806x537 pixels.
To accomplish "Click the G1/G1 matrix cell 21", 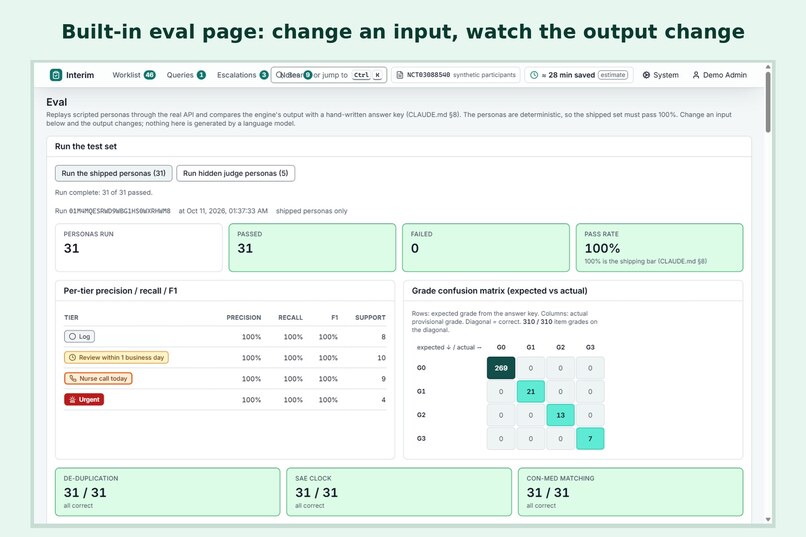I will tap(531, 392).
